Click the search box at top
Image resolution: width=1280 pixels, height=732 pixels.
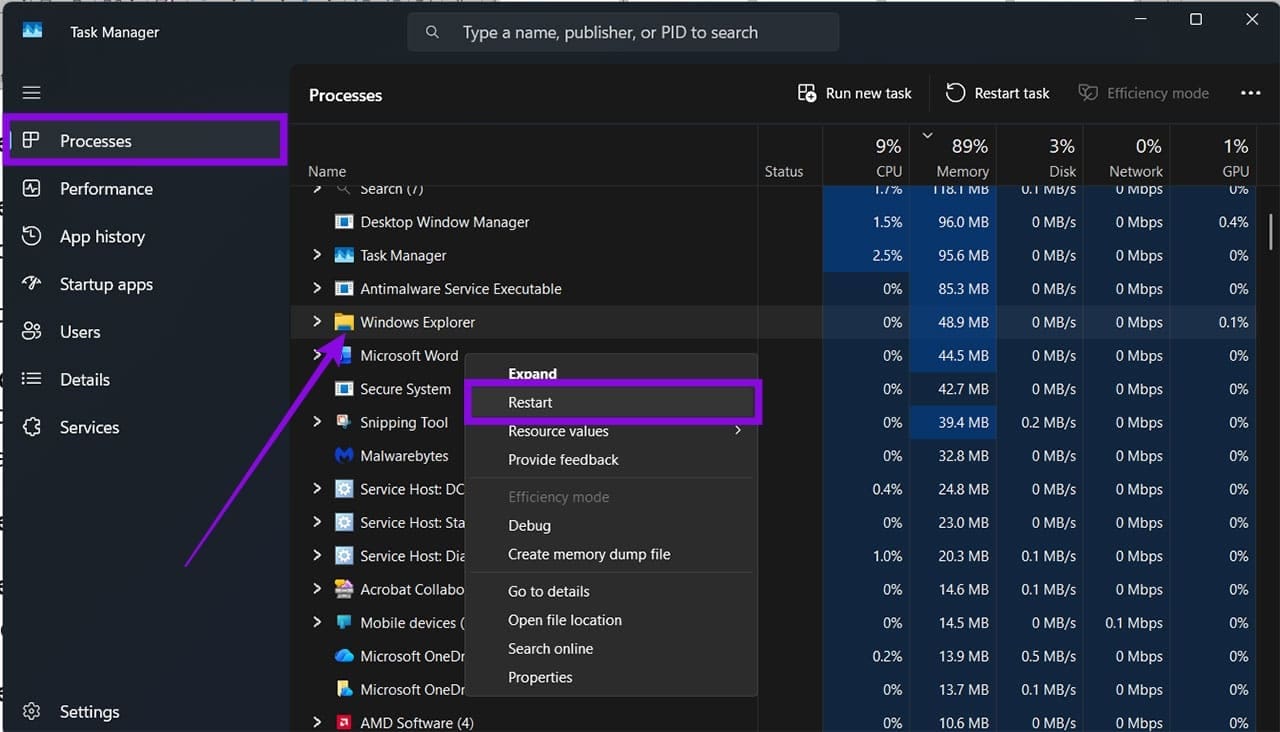tap(623, 32)
